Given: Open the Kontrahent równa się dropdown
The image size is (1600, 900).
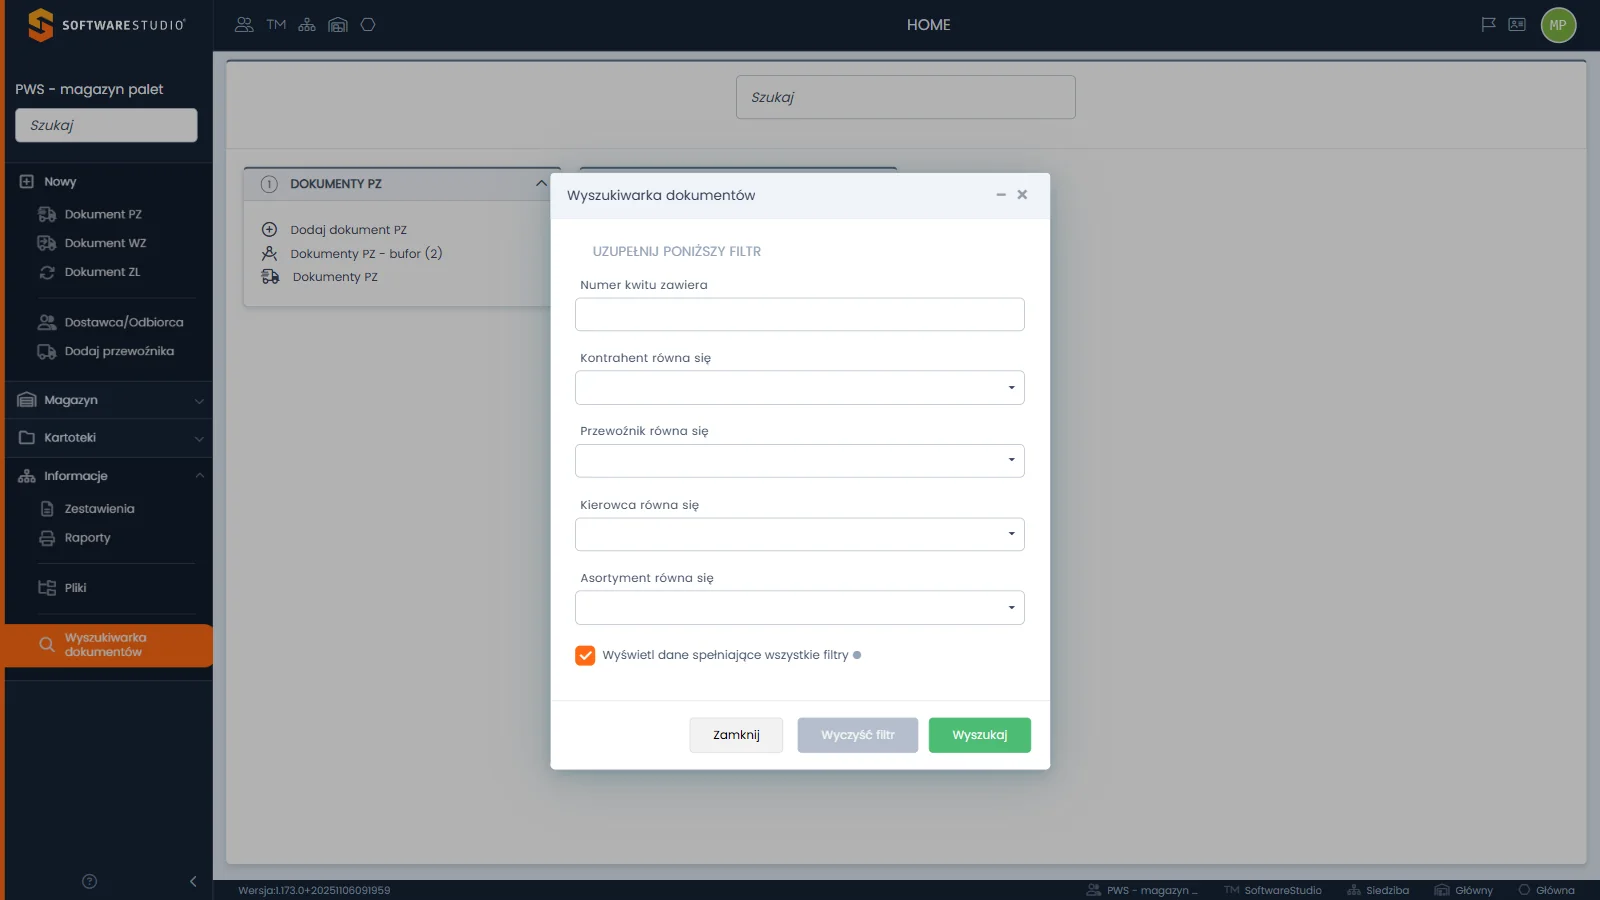Looking at the screenshot, I should [x=800, y=388].
